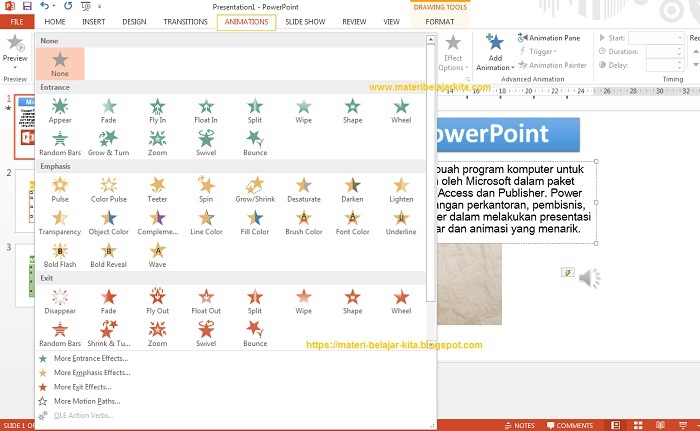The width and height of the screenshot is (700, 431).
Task: Apply Fill Color emphasis animation
Action: click(x=255, y=223)
